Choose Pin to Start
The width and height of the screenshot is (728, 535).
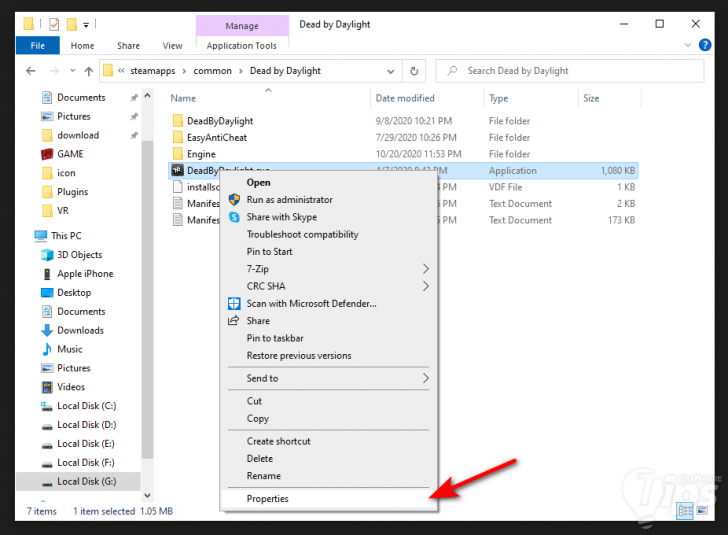pos(329,252)
